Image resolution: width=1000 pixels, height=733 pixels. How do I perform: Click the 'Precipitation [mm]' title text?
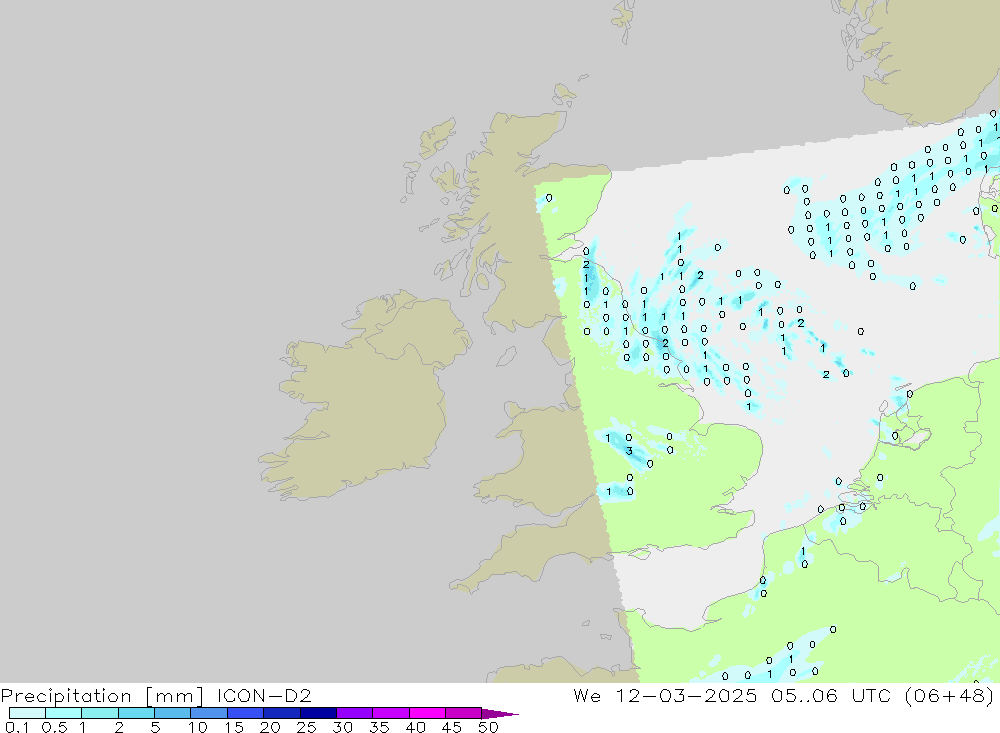pyautogui.click(x=102, y=696)
